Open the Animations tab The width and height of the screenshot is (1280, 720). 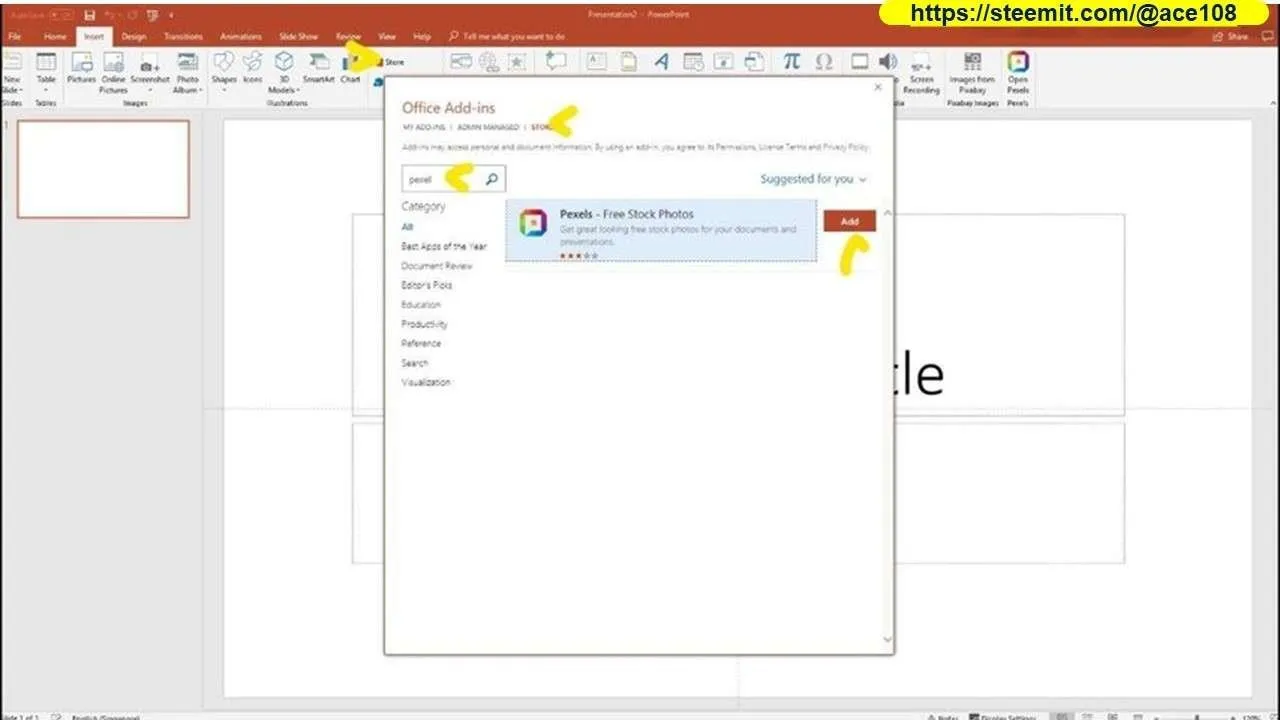point(240,37)
